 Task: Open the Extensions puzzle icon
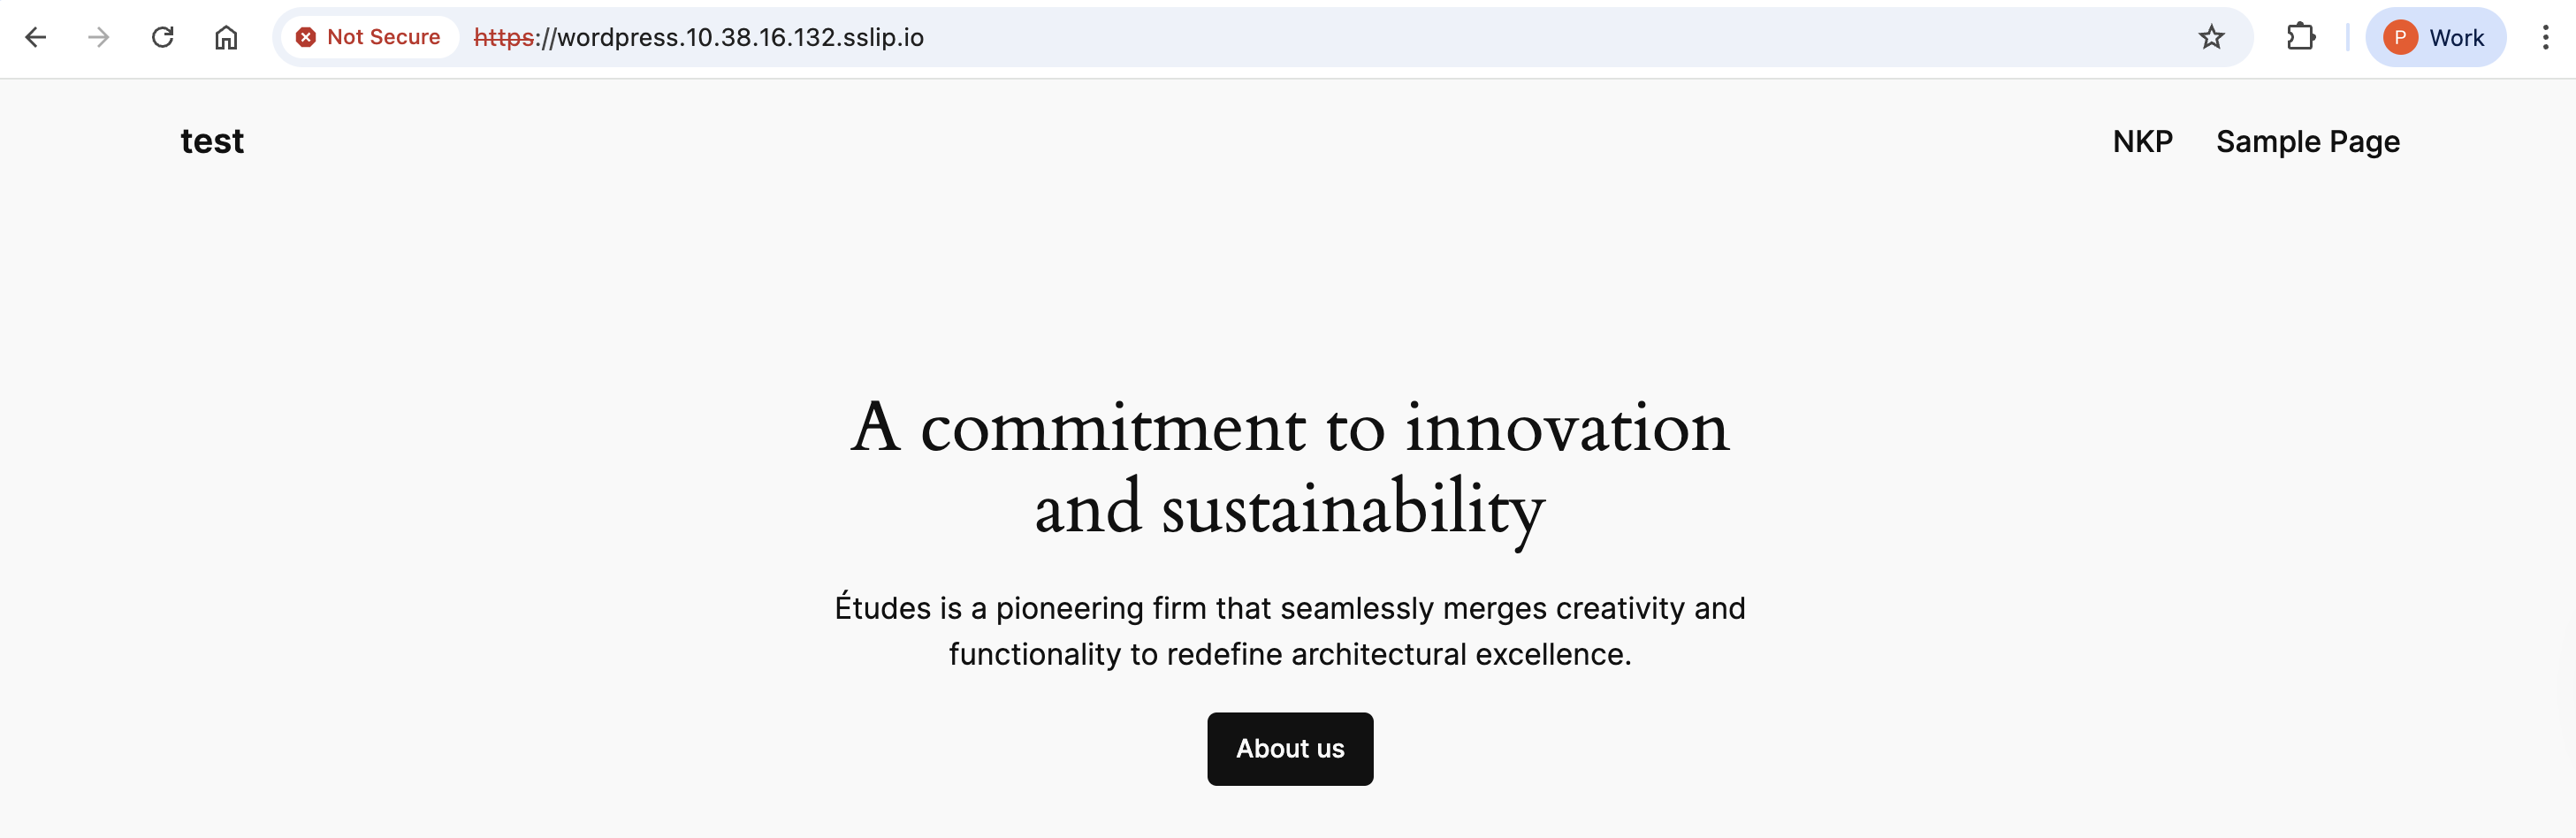(2300, 38)
